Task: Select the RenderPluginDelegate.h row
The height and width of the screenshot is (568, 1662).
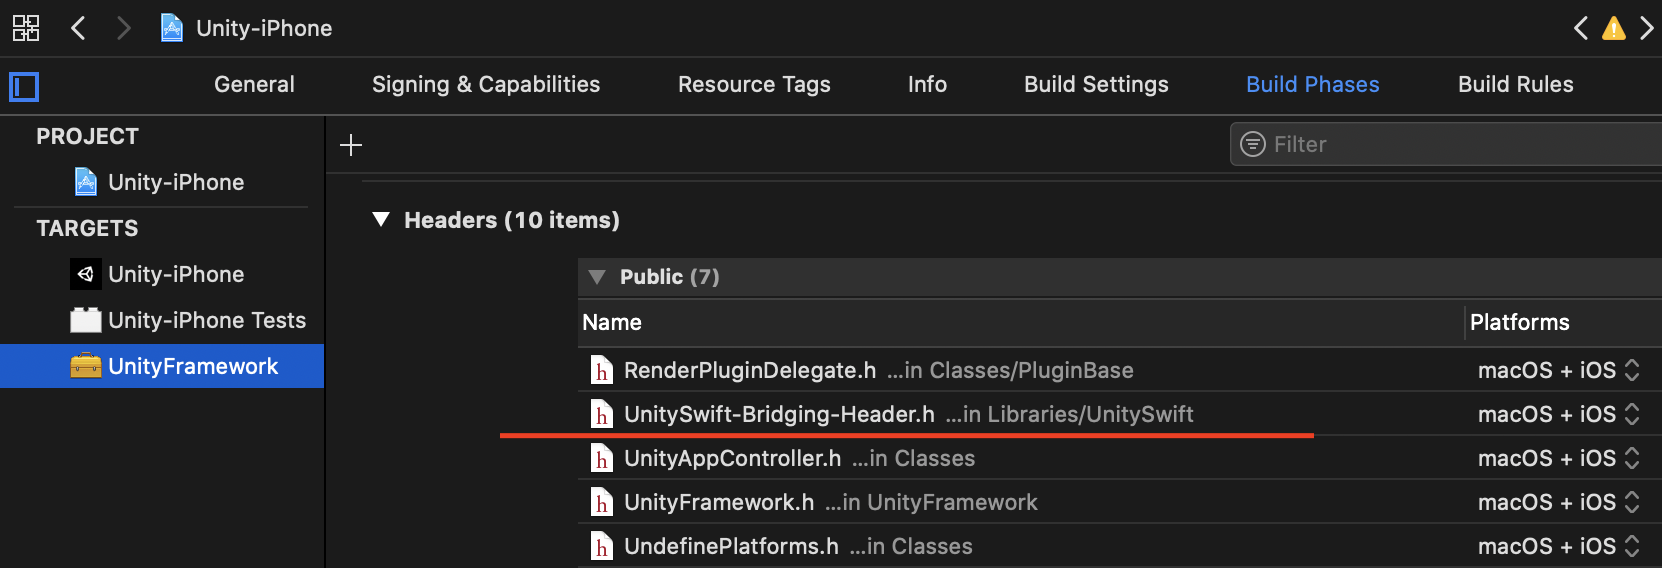Action: click(1120, 370)
